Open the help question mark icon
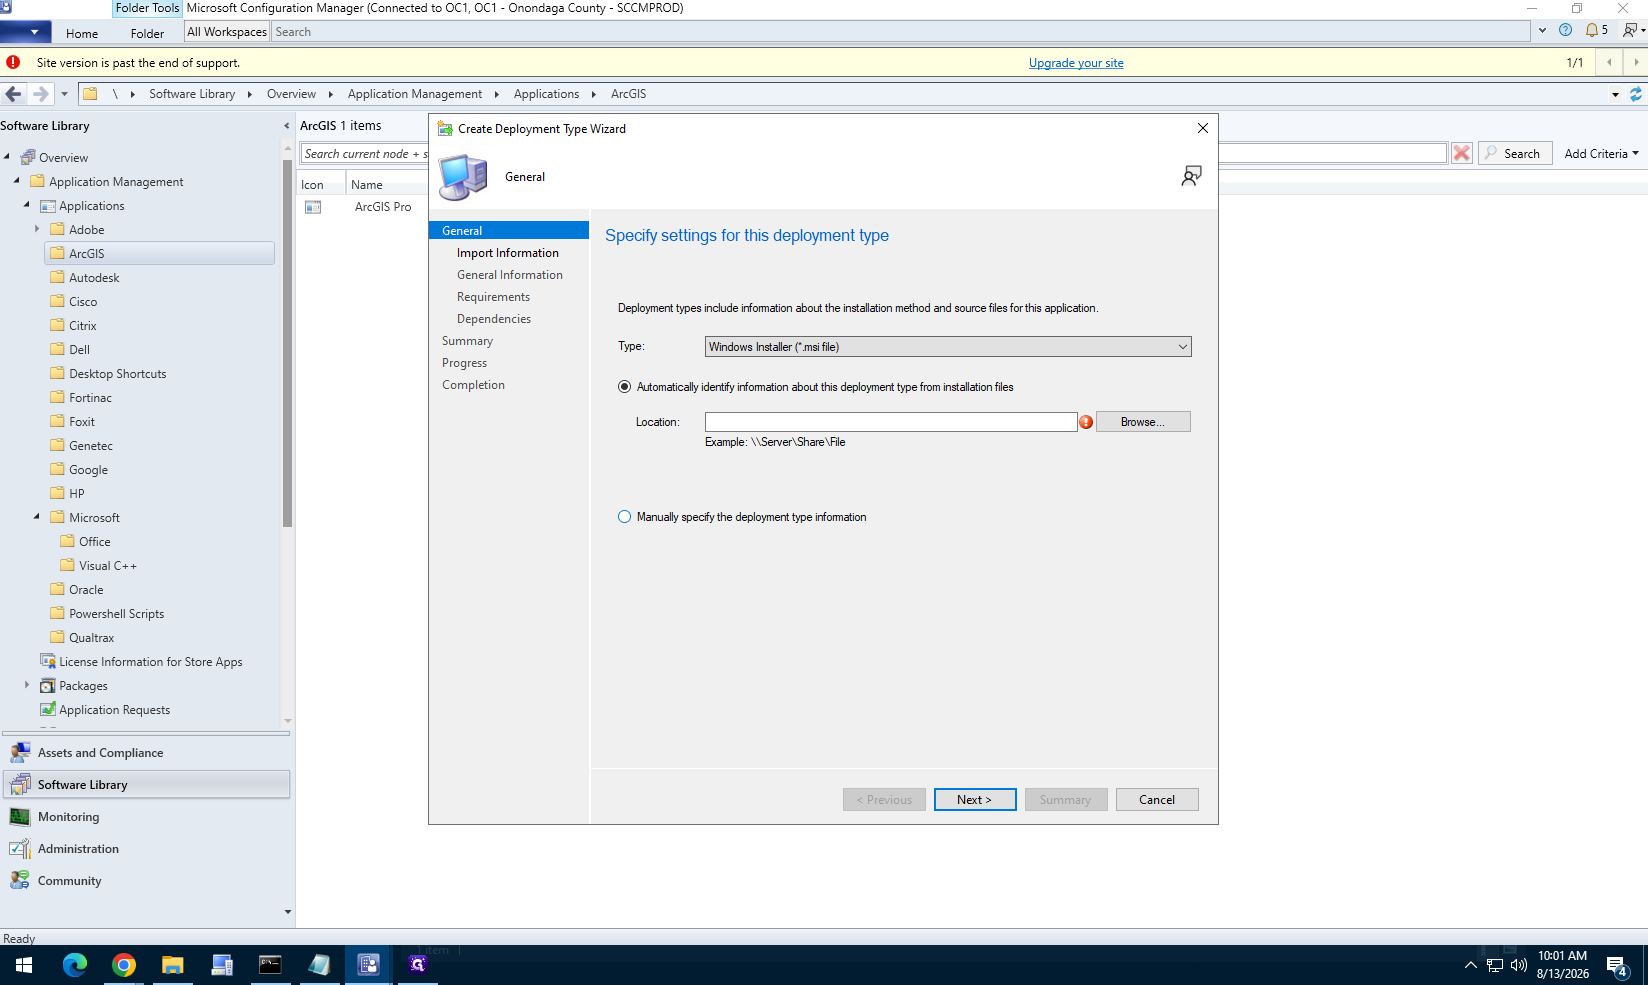 click(1566, 30)
